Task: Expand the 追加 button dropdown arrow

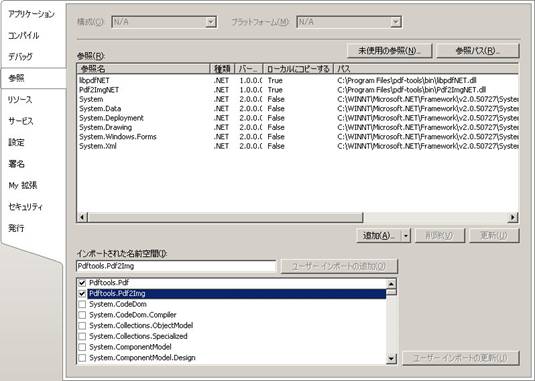Action: (406, 236)
